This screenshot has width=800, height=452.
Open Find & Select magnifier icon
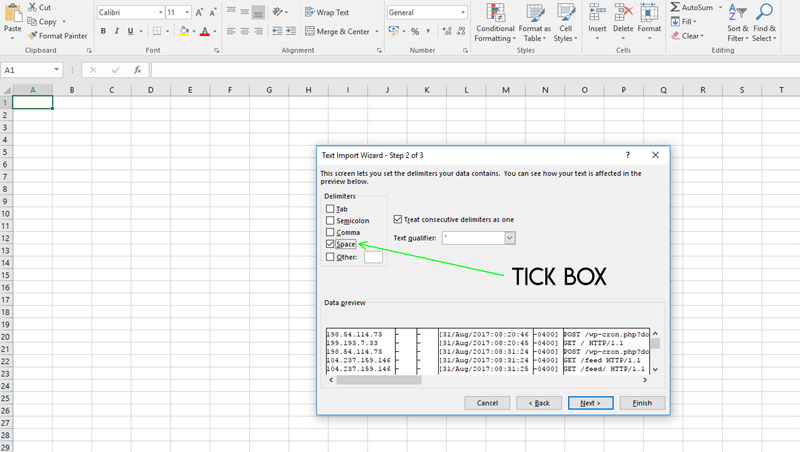pos(763,12)
